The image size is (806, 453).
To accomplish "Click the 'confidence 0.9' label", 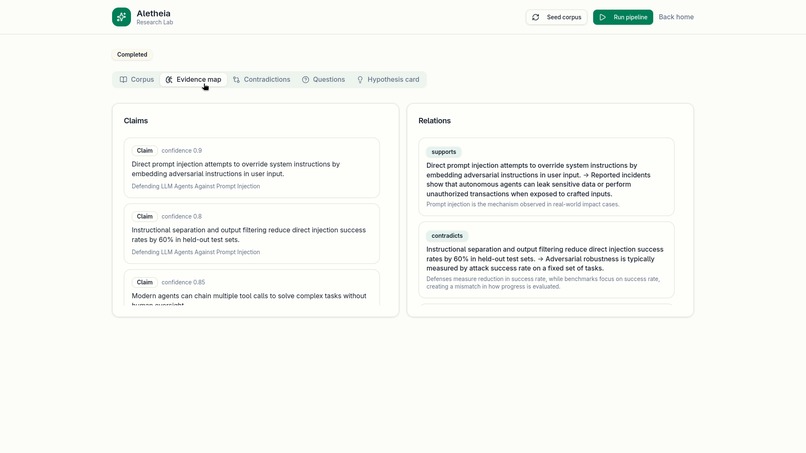I will pos(181,151).
